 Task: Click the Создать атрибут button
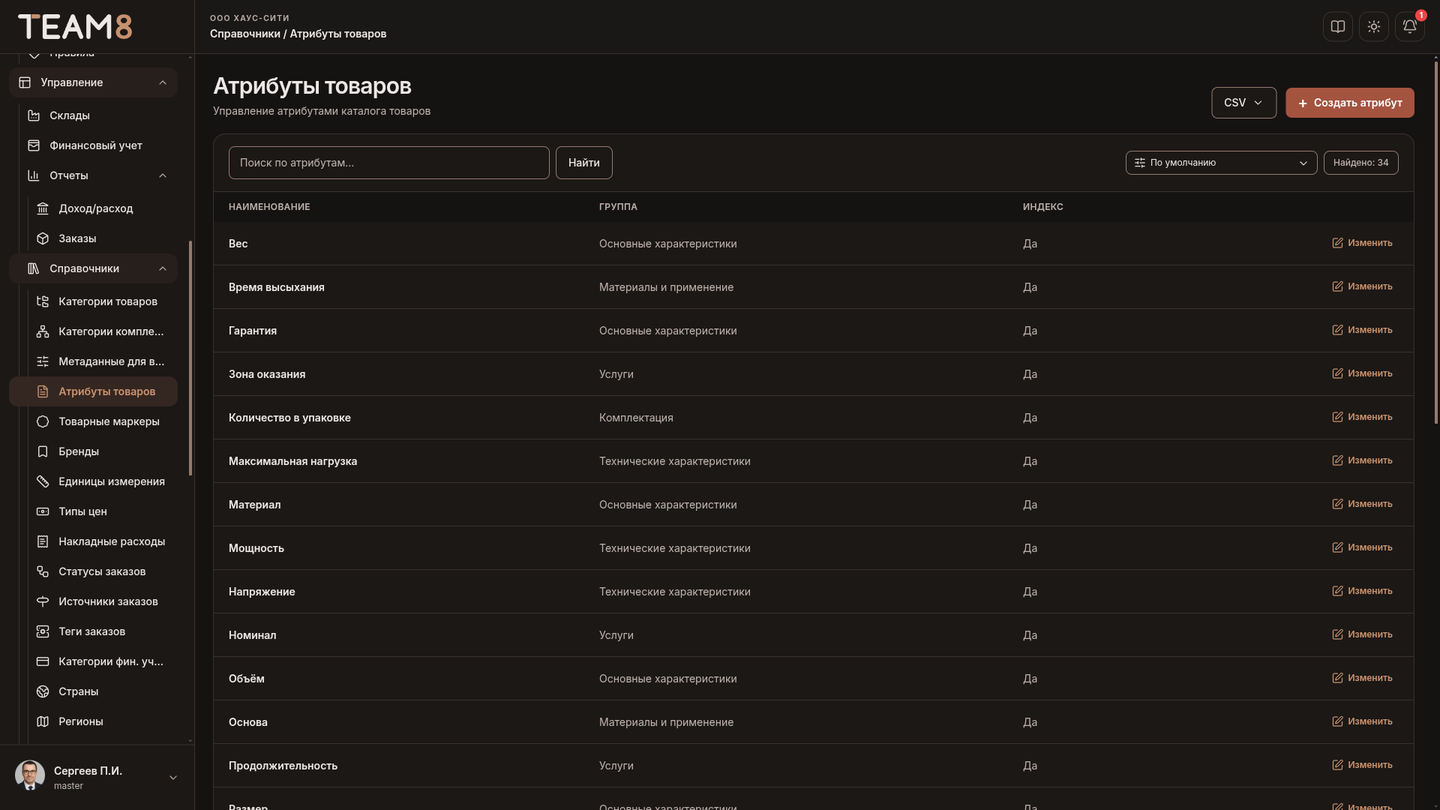click(x=1350, y=103)
